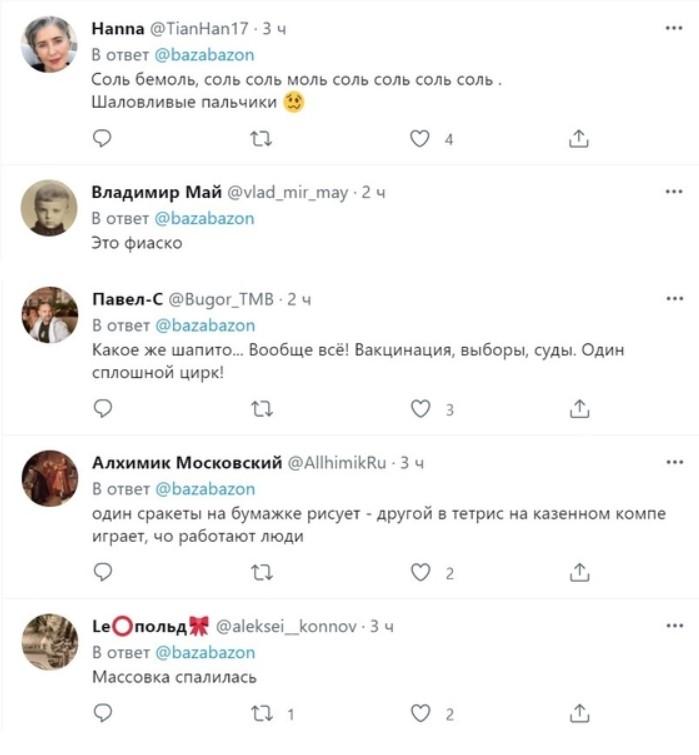Retweet Leопольд's tweet "Массовка спалилась"
Screen dimensions: 699x755
pos(261,714)
